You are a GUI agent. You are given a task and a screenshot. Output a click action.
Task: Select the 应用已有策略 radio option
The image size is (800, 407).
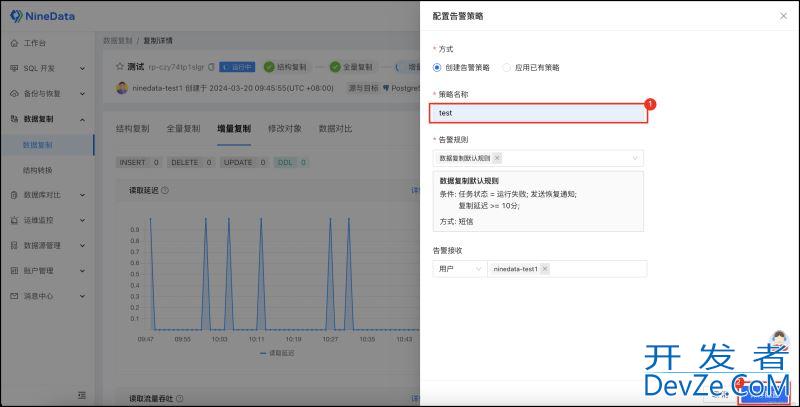(x=507, y=67)
